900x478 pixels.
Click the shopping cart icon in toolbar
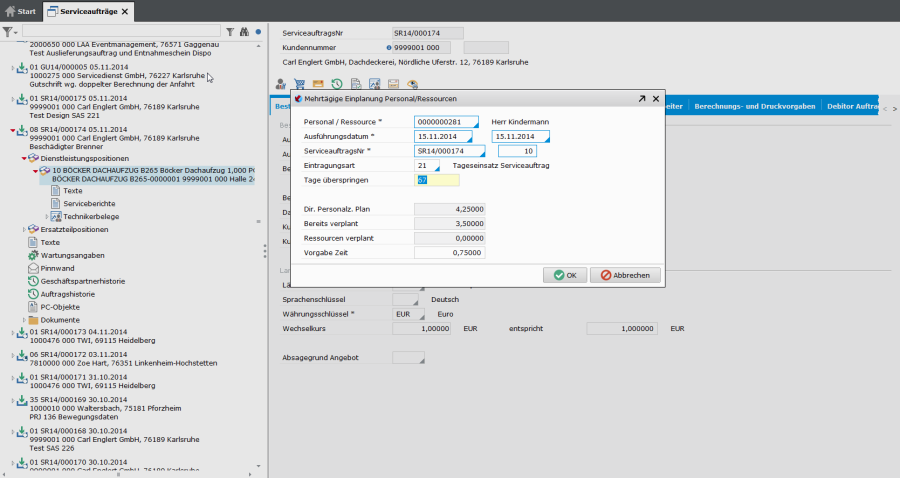point(300,84)
